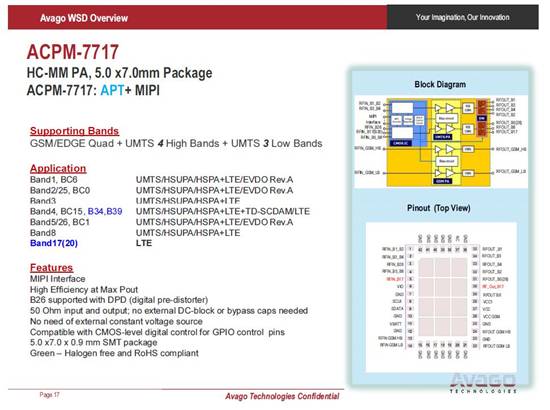The height and width of the screenshot is (410, 550).
Task: Click the GSM/EDGE Quad bands line
Action: pos(176,143)
